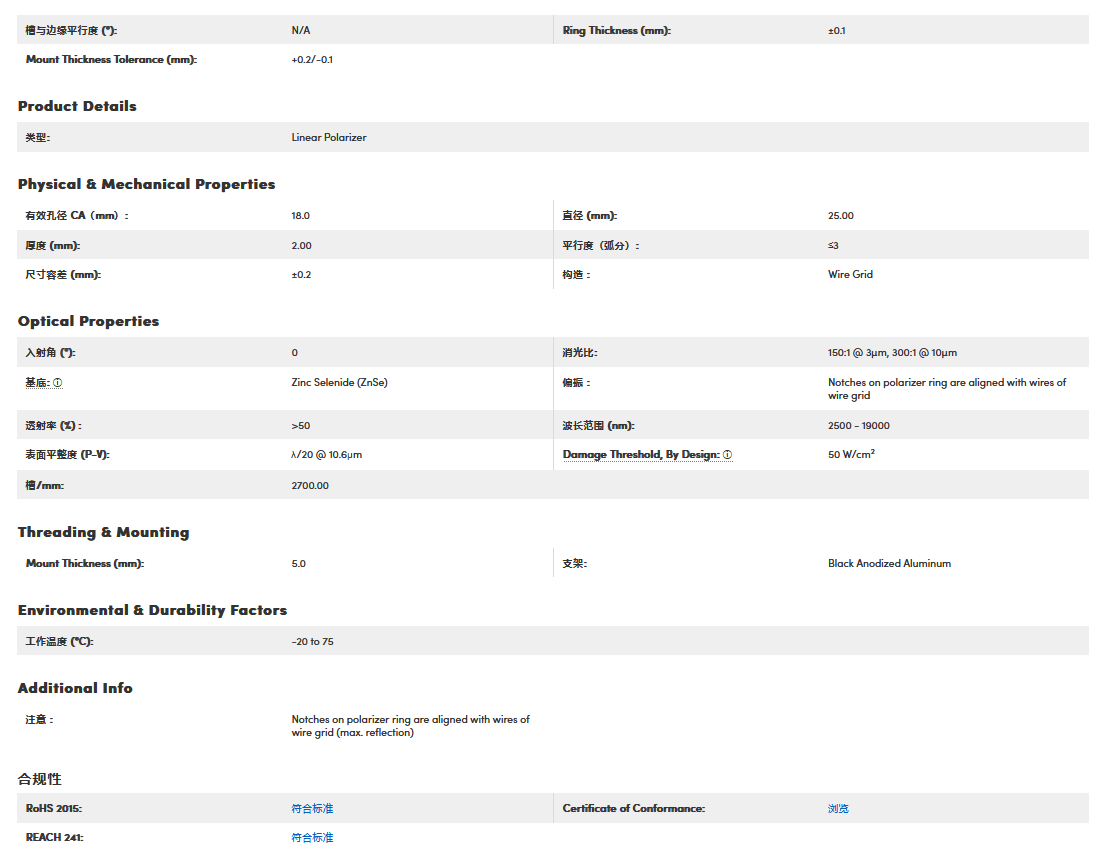This screenshot has height=861, width=1105.
Task: Click the Damage Threshold, By Design label
Action: coord(640,455)
